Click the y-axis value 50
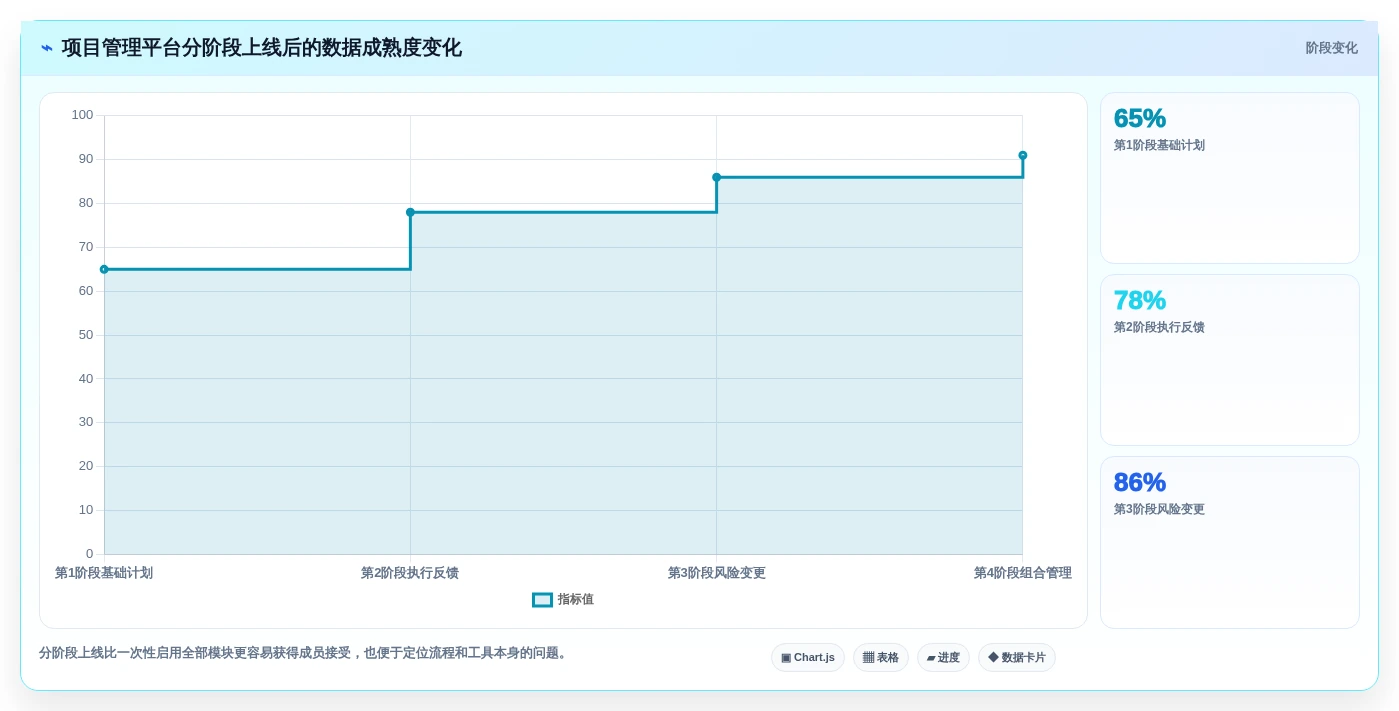 tap(86, 334)
